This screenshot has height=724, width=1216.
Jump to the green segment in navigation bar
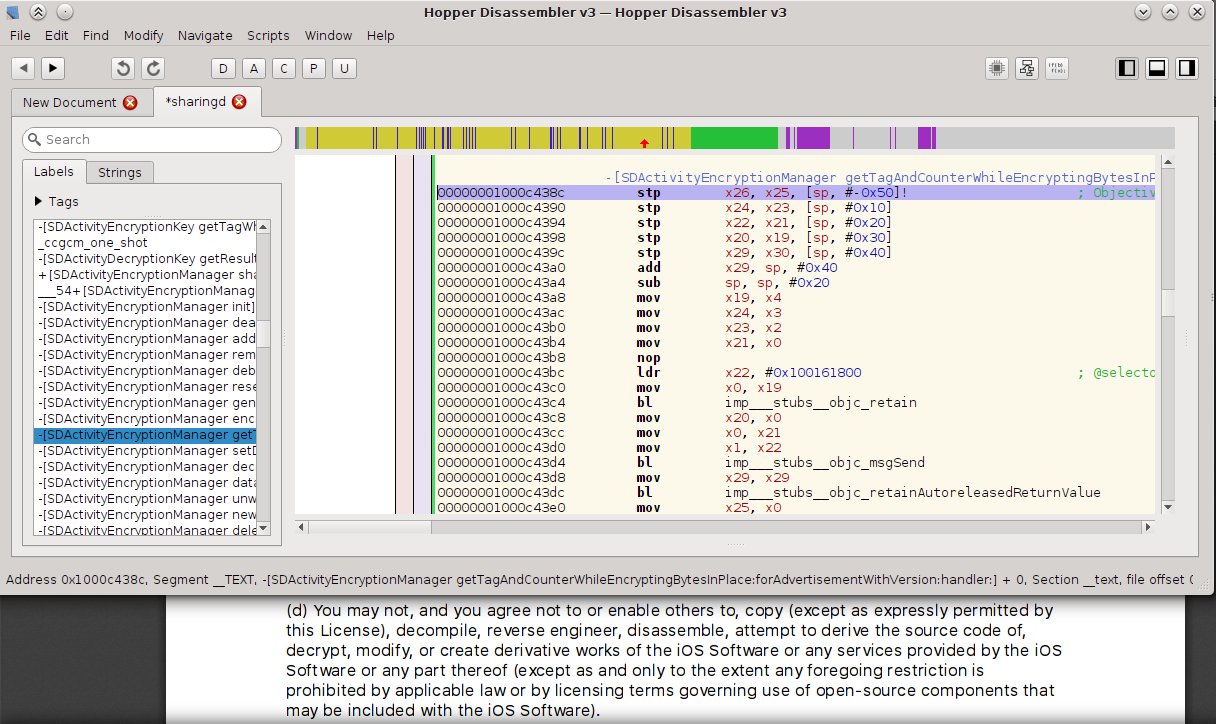pos(734,139)
